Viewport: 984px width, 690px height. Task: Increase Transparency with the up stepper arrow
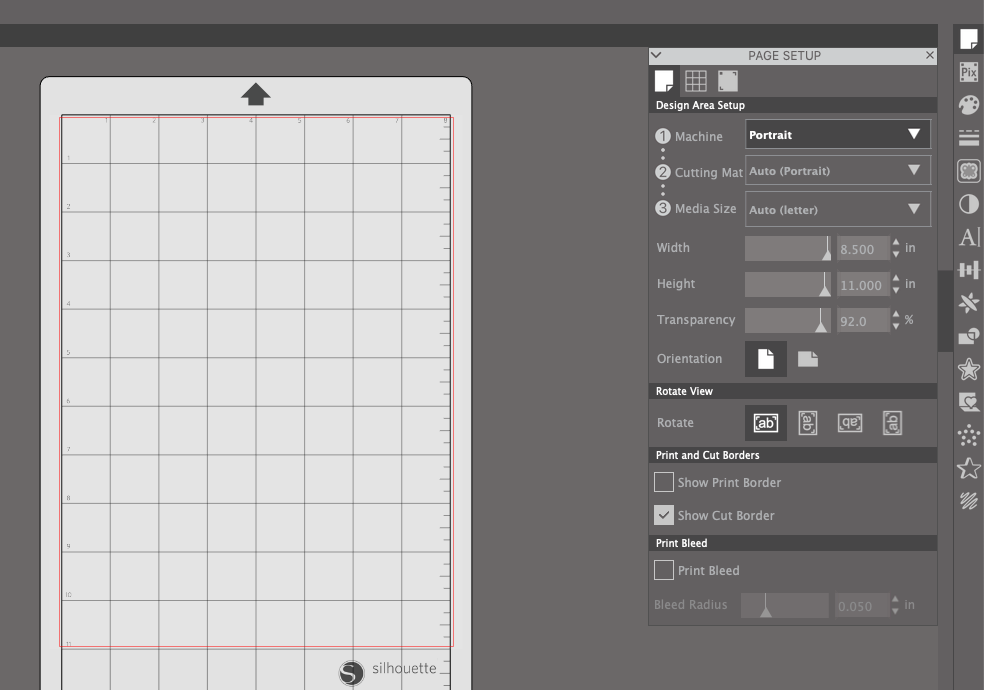[896, 315]
